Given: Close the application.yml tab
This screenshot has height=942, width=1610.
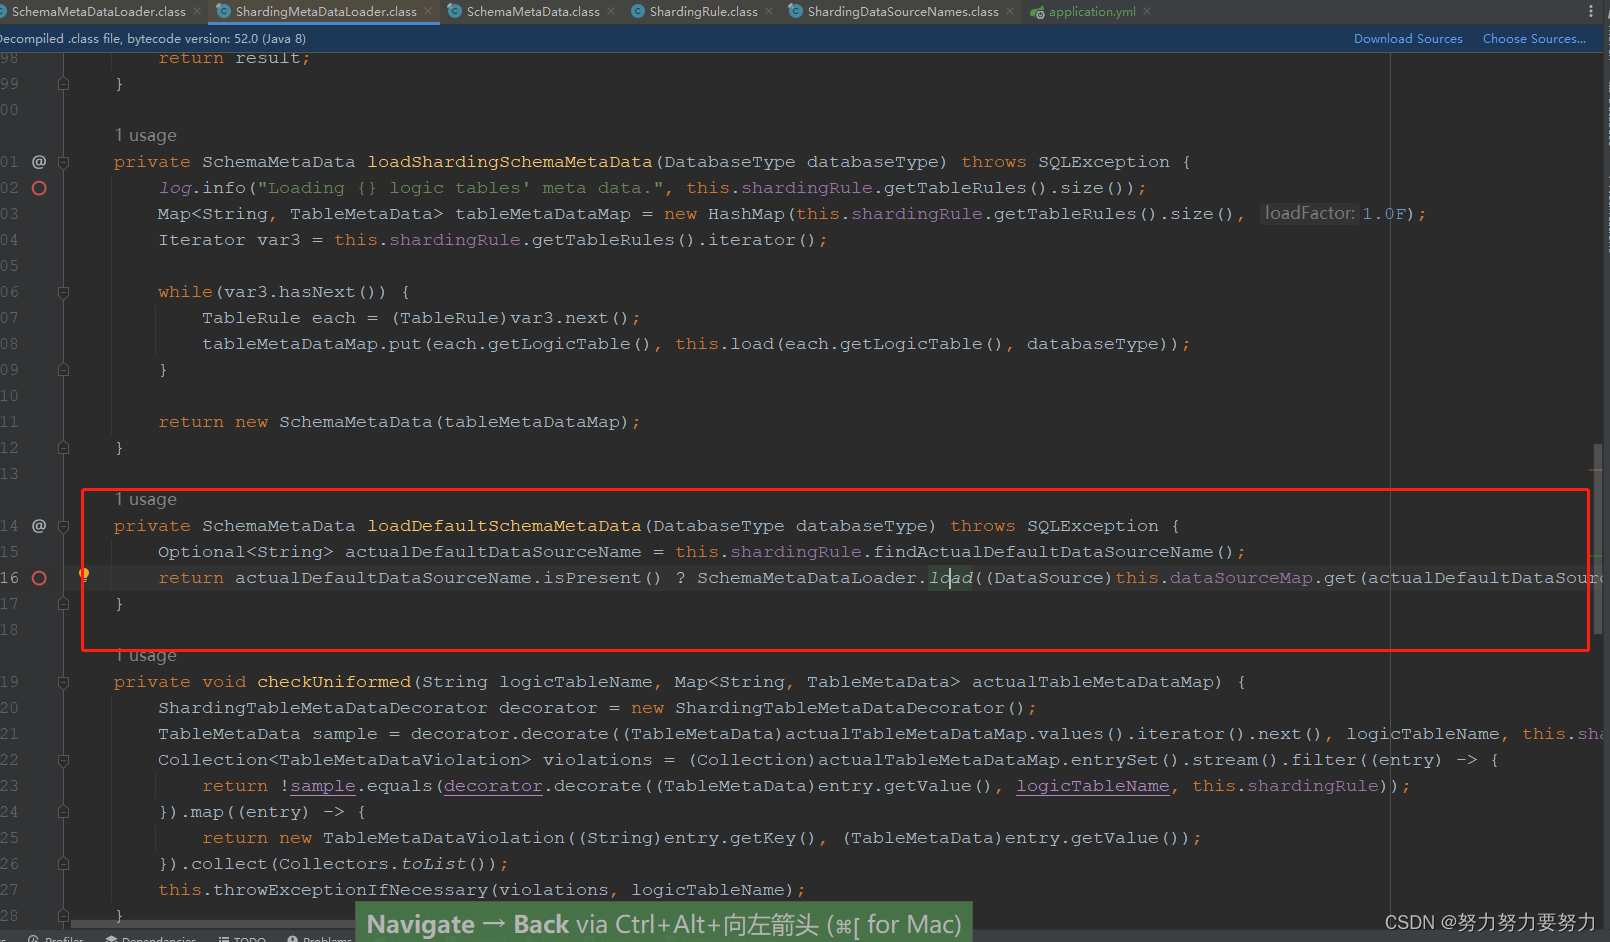Looking at the screenshot, I should (x=1147, y=12).
